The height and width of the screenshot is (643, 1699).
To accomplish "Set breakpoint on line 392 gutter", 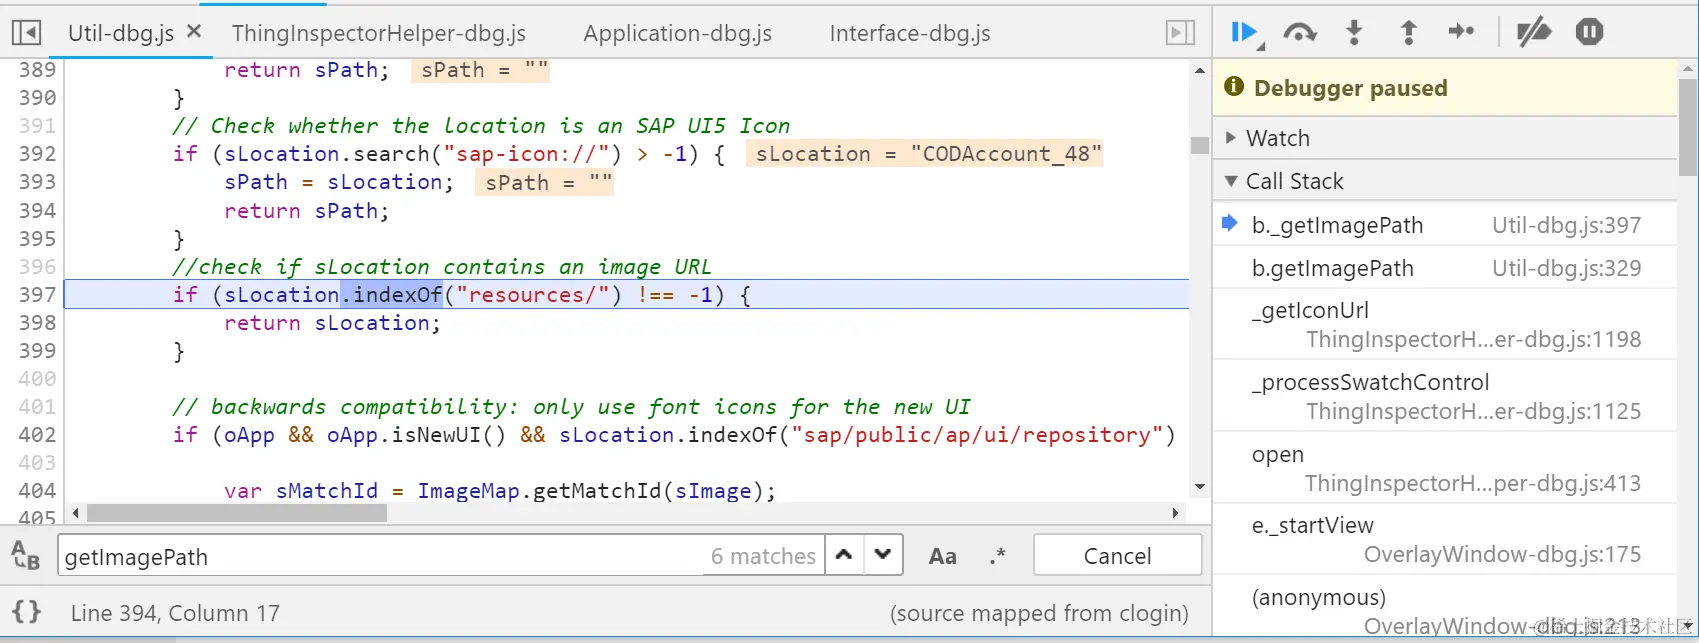I will click(37, 154).
